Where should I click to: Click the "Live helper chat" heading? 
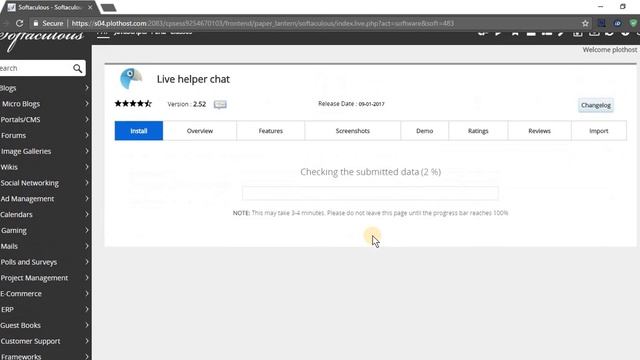[193, 79]
